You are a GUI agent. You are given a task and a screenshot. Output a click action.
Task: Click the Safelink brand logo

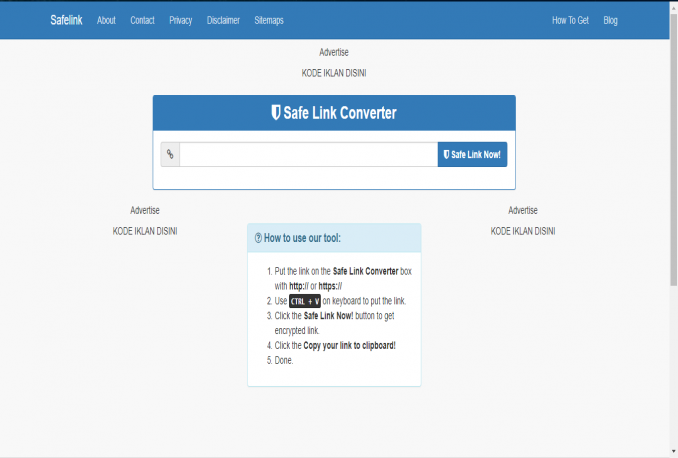tap(67, 20)
